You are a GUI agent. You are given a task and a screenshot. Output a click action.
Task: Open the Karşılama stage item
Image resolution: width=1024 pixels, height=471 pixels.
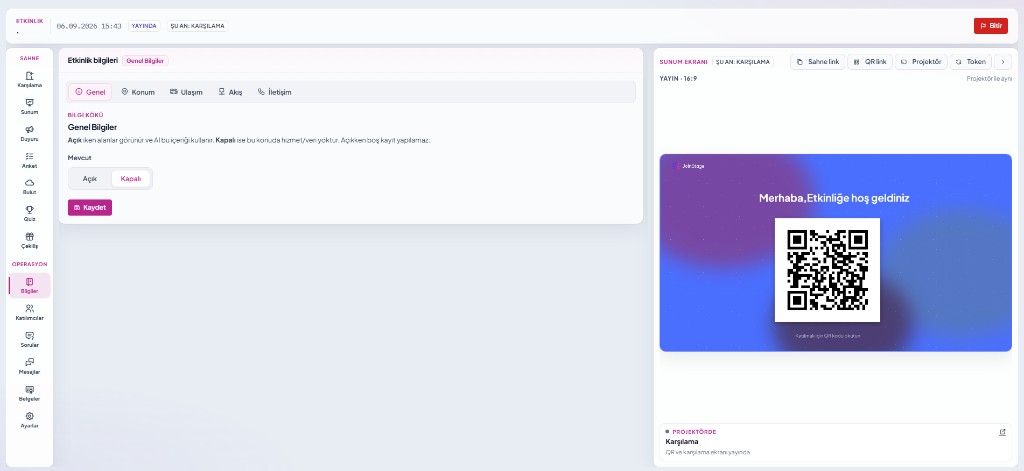tap(29, 80)
